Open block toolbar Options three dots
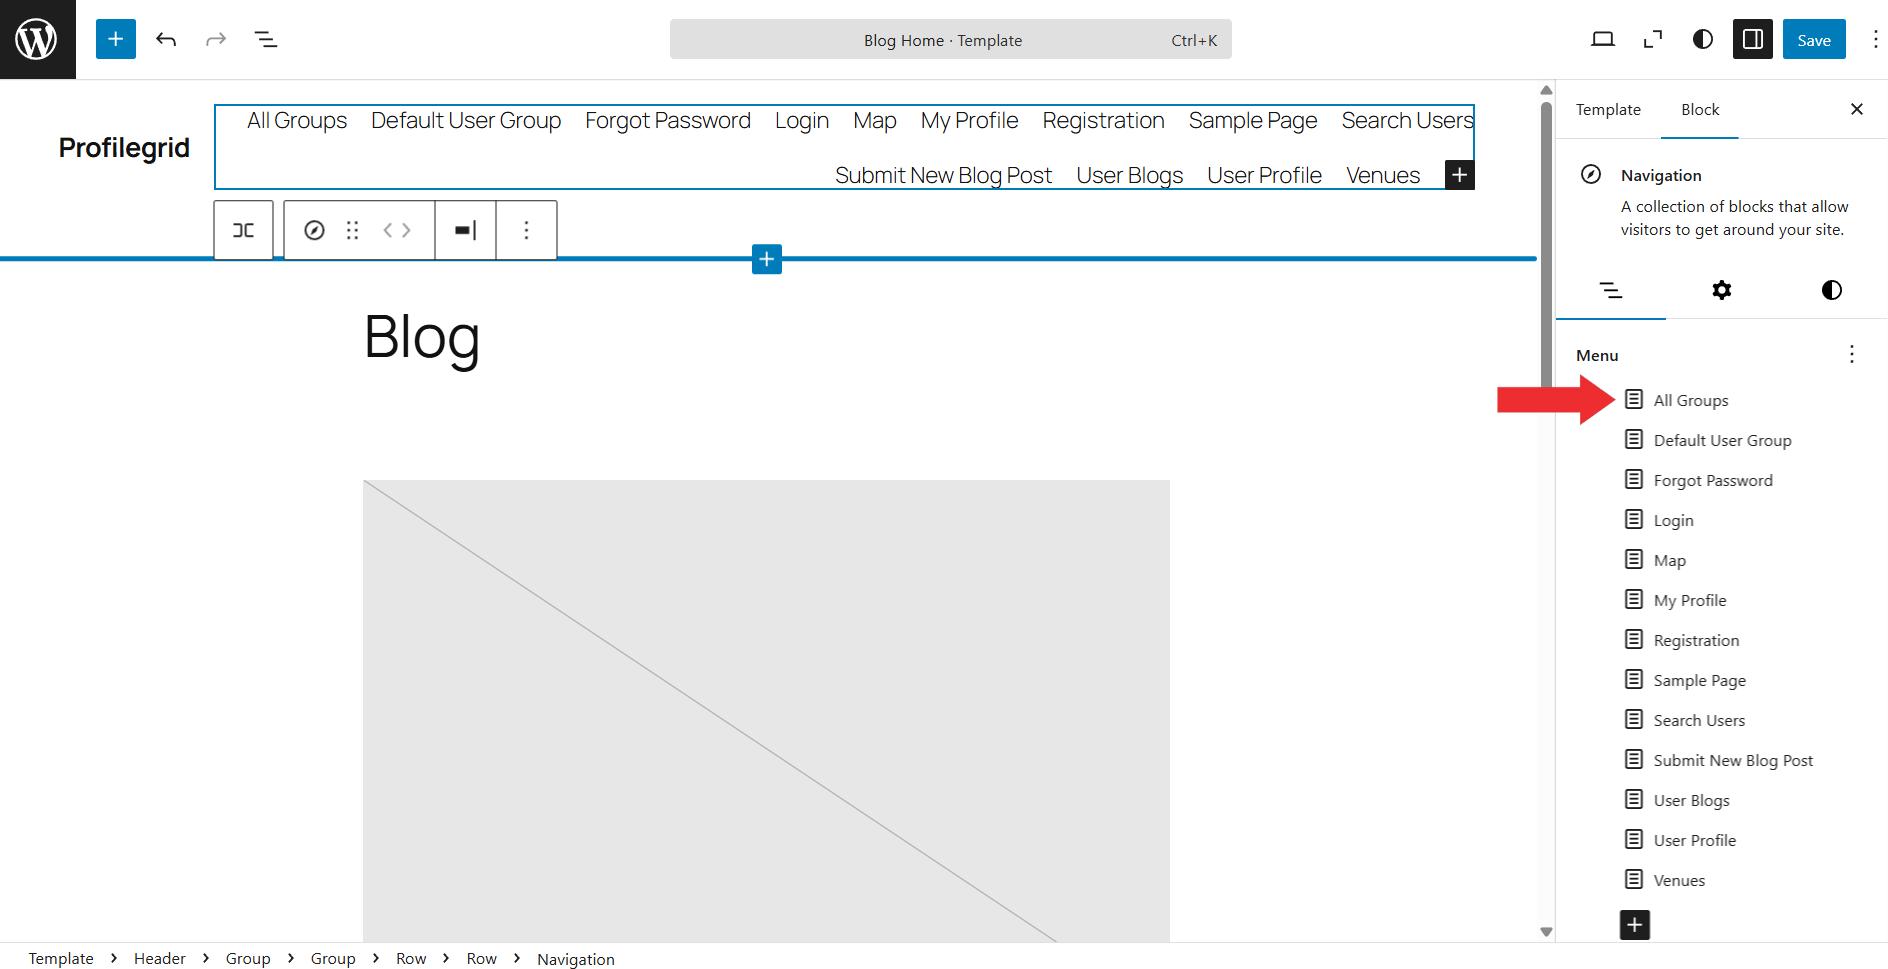Screen dimensions: 1888x969 pyautogui.click(x=526, y=230)
